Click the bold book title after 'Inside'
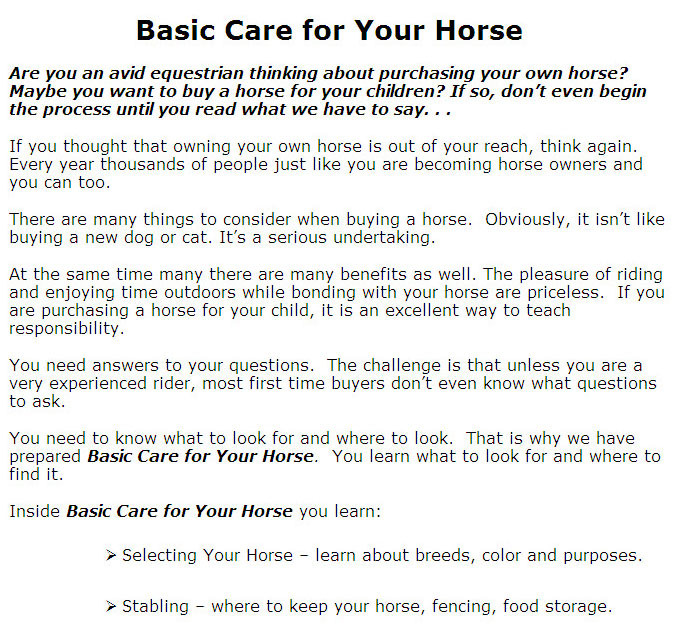This screenshot has width=677, height=630. pyautogui.click(x=179, y=511)
